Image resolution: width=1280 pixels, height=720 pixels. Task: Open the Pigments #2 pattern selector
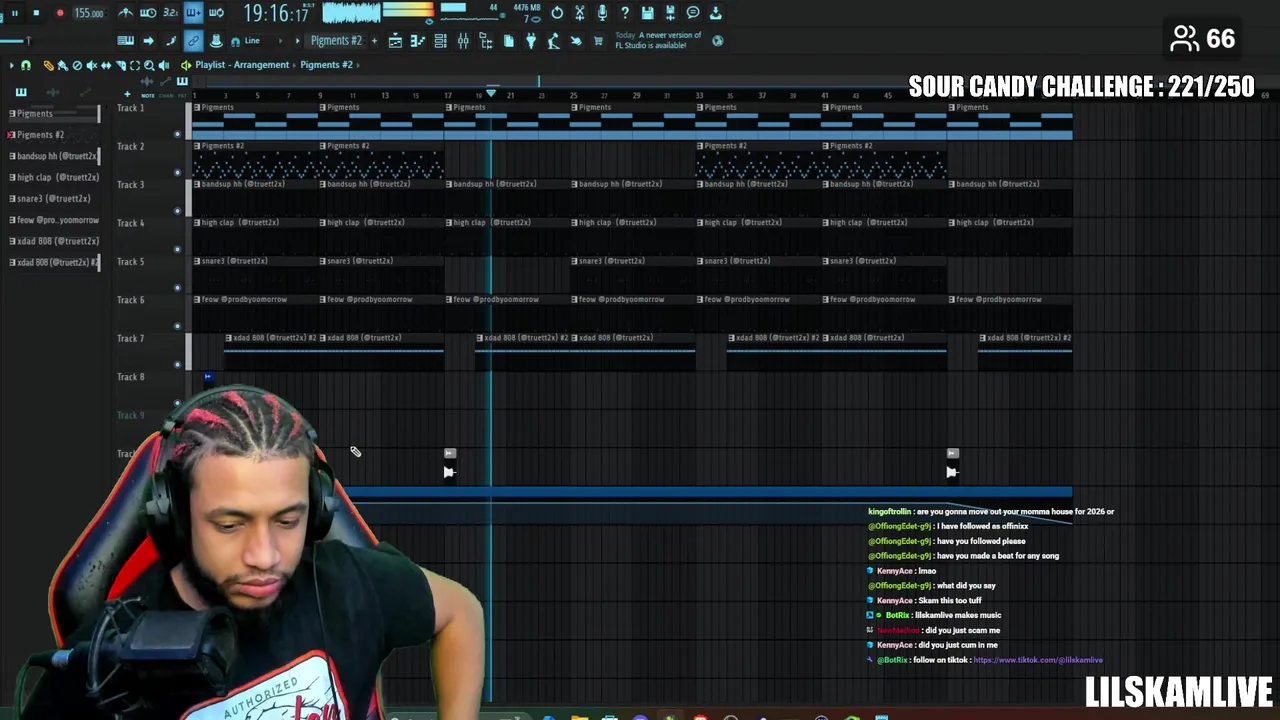pyautogui.click(x=336, y=41)
